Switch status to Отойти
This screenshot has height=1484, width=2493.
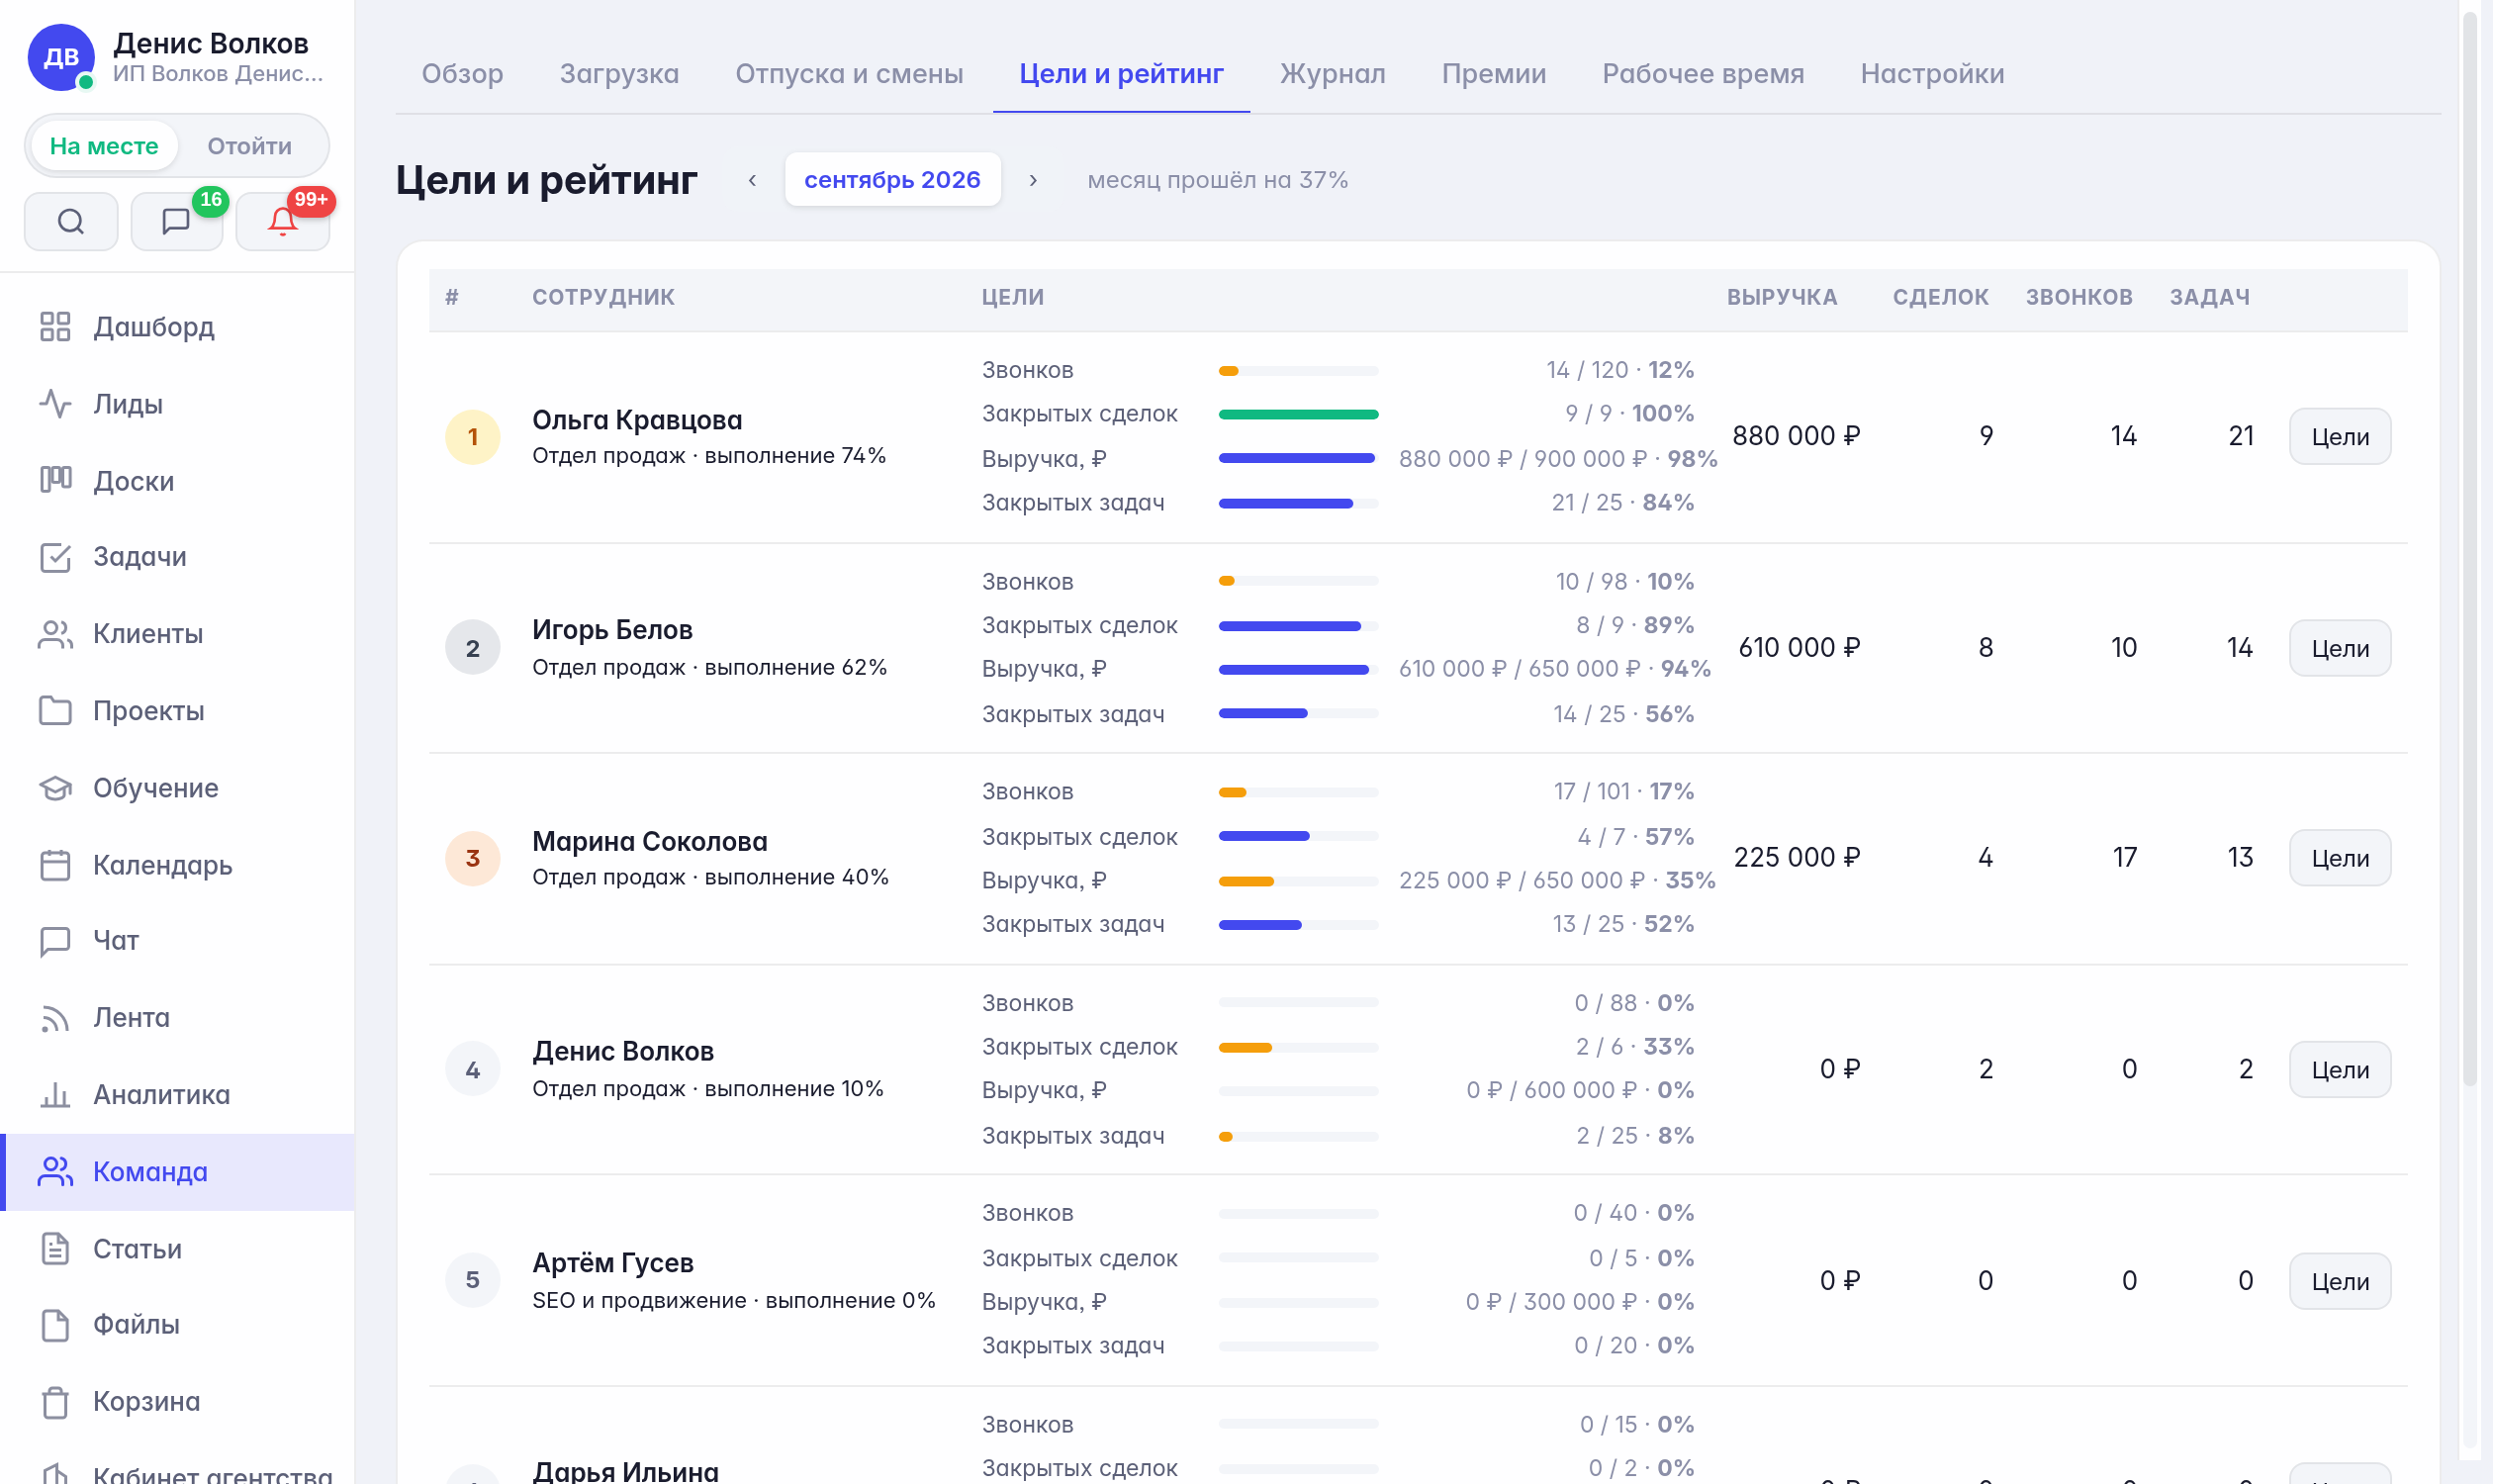pyautogui.click(x=250, y=146)
